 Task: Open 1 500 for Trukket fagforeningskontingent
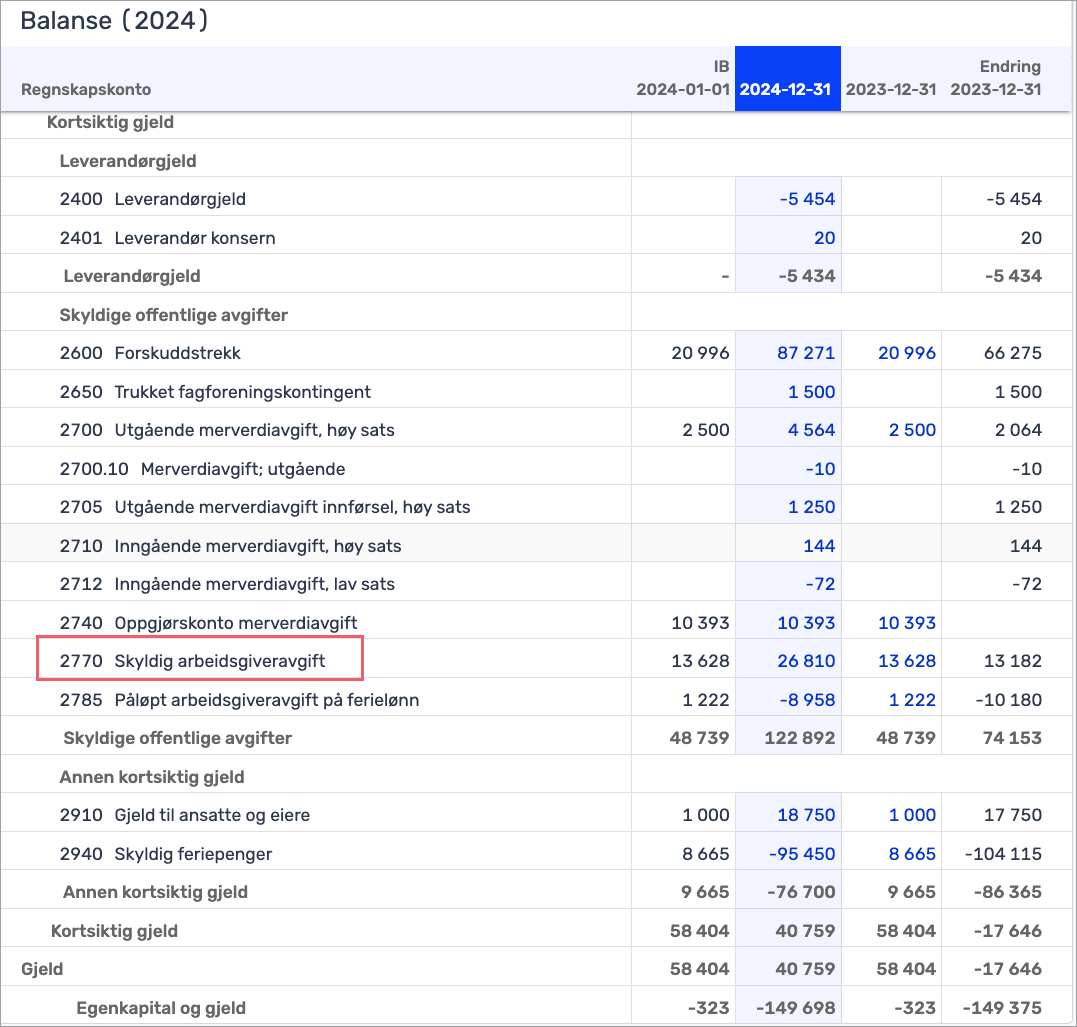point(811,392)
